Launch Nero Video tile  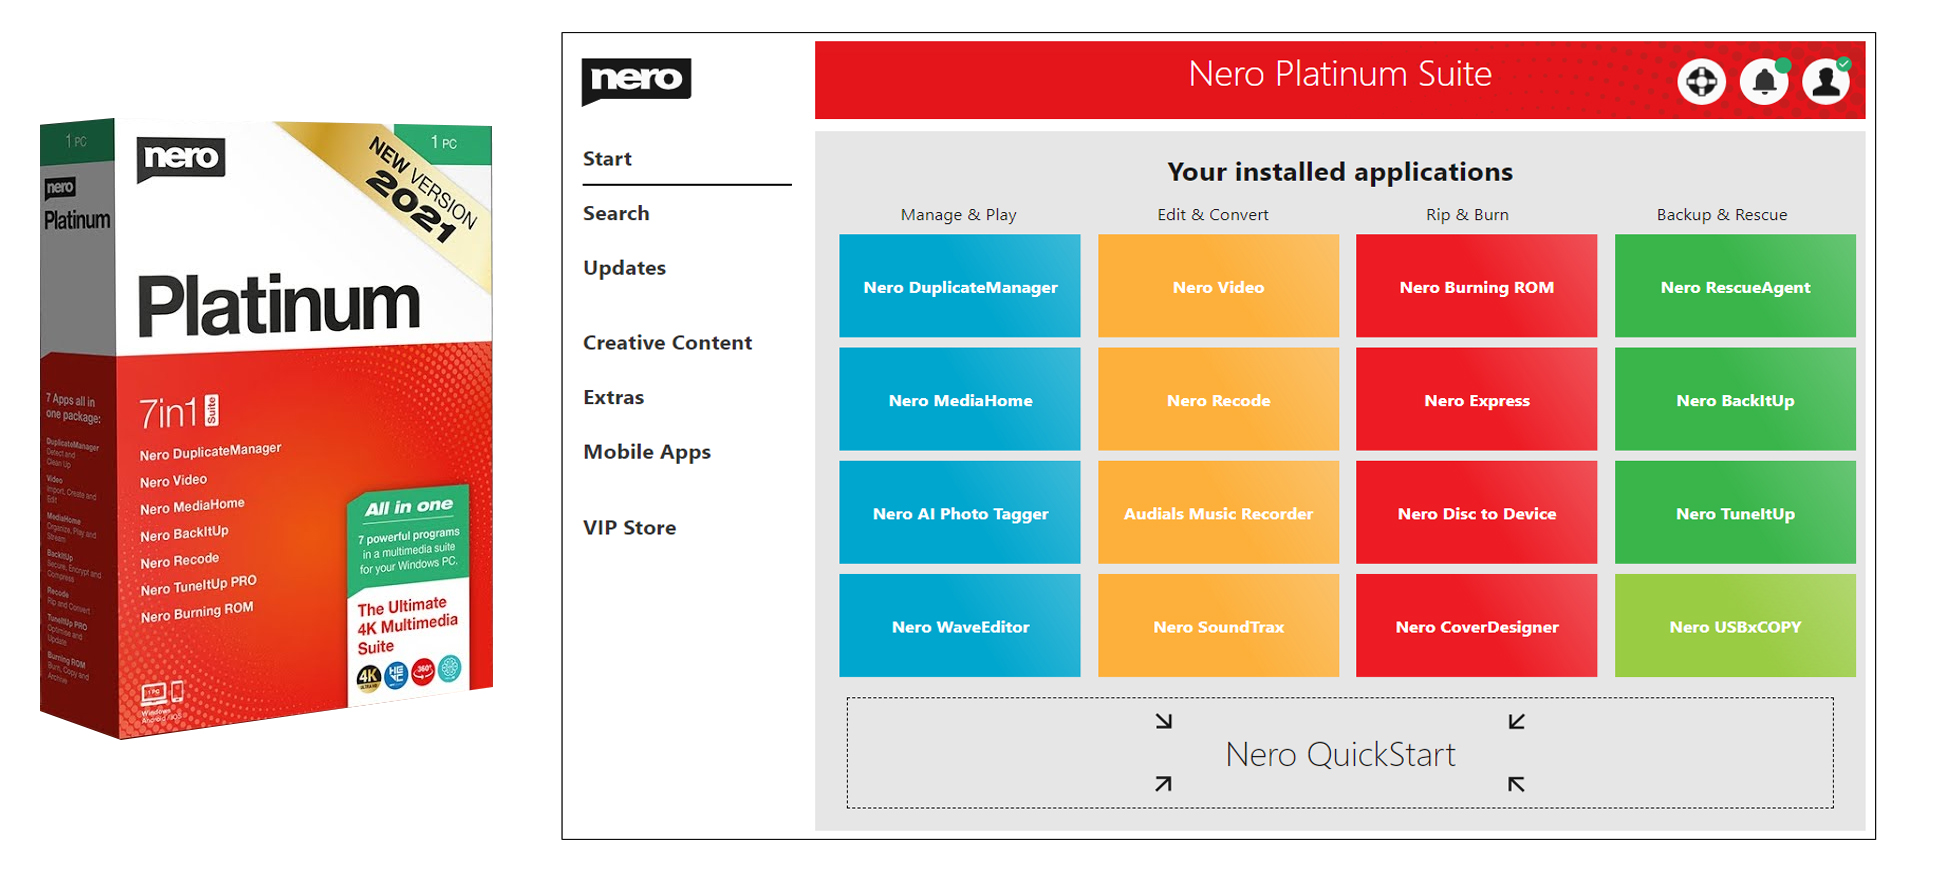tap(1218, 286)
